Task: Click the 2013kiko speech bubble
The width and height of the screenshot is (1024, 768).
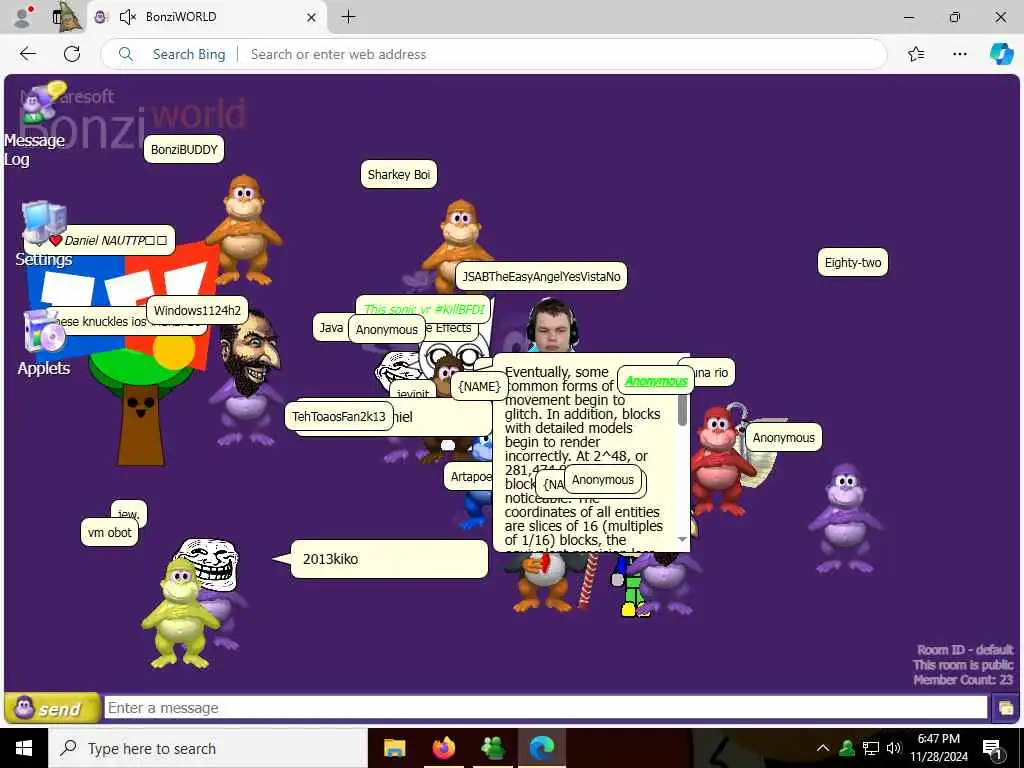Action: (389, 559)
